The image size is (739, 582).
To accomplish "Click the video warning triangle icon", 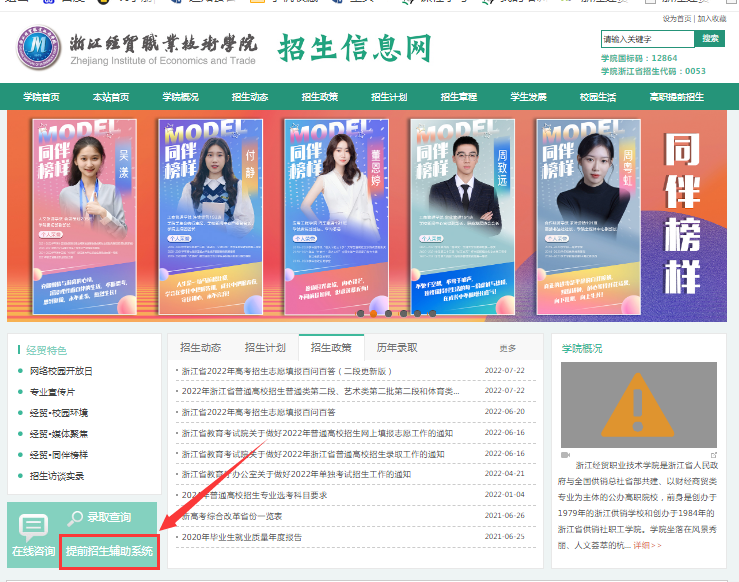I will pyautogui.click(x=638, y=406).
